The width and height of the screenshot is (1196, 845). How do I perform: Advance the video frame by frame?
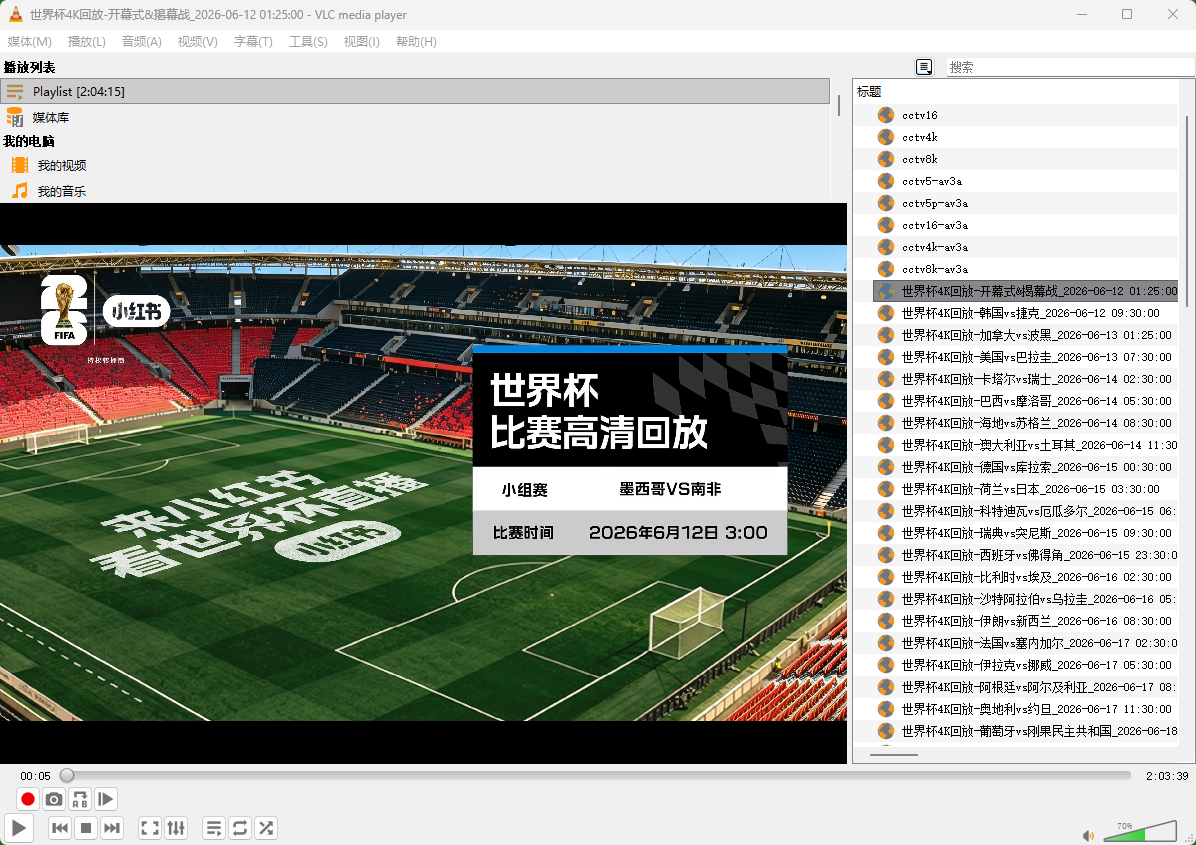[x=106, y=799]
